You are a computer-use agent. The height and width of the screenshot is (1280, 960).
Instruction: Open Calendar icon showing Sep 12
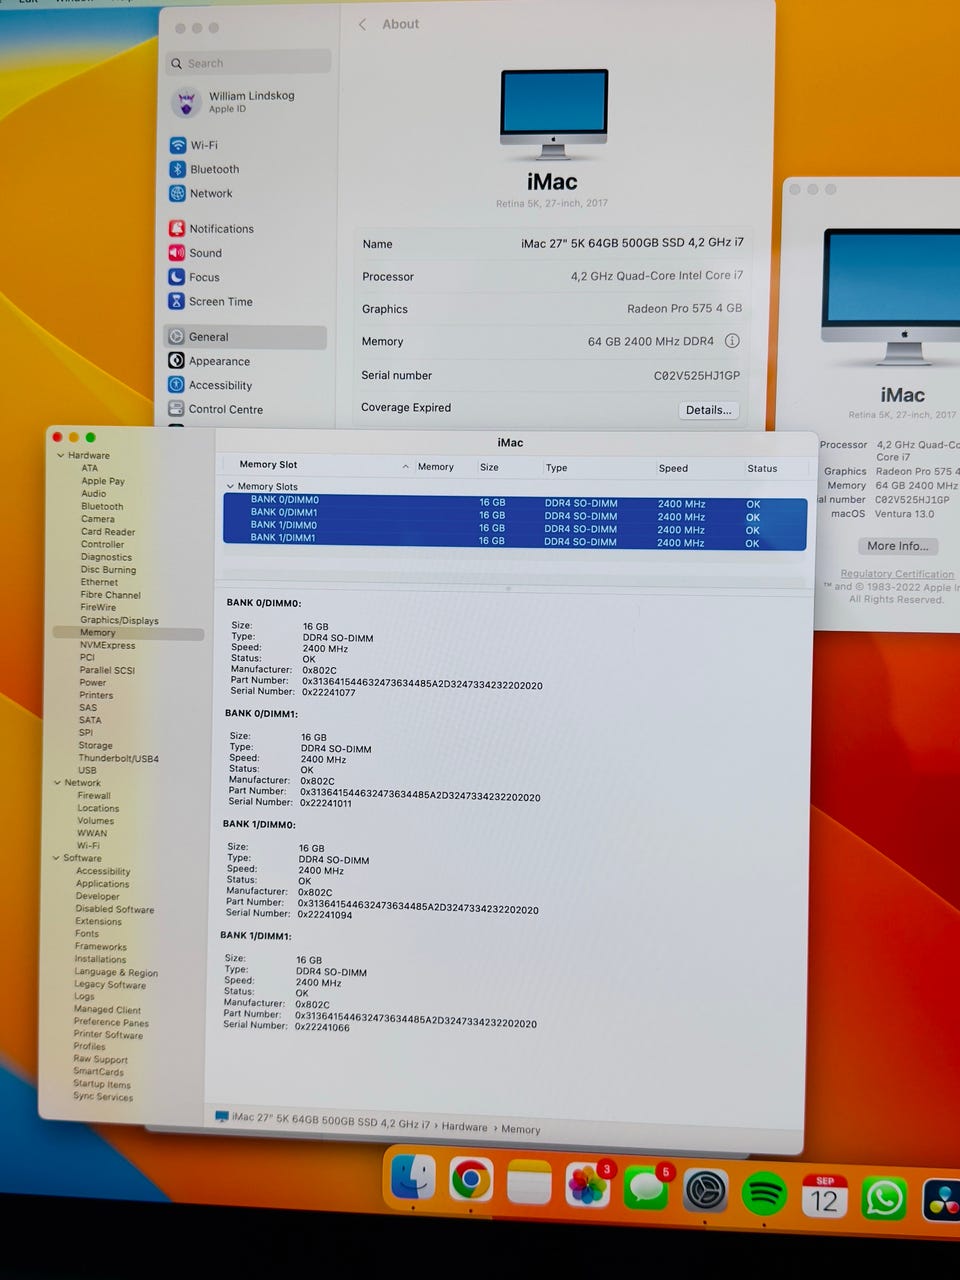coord(824,1195)
